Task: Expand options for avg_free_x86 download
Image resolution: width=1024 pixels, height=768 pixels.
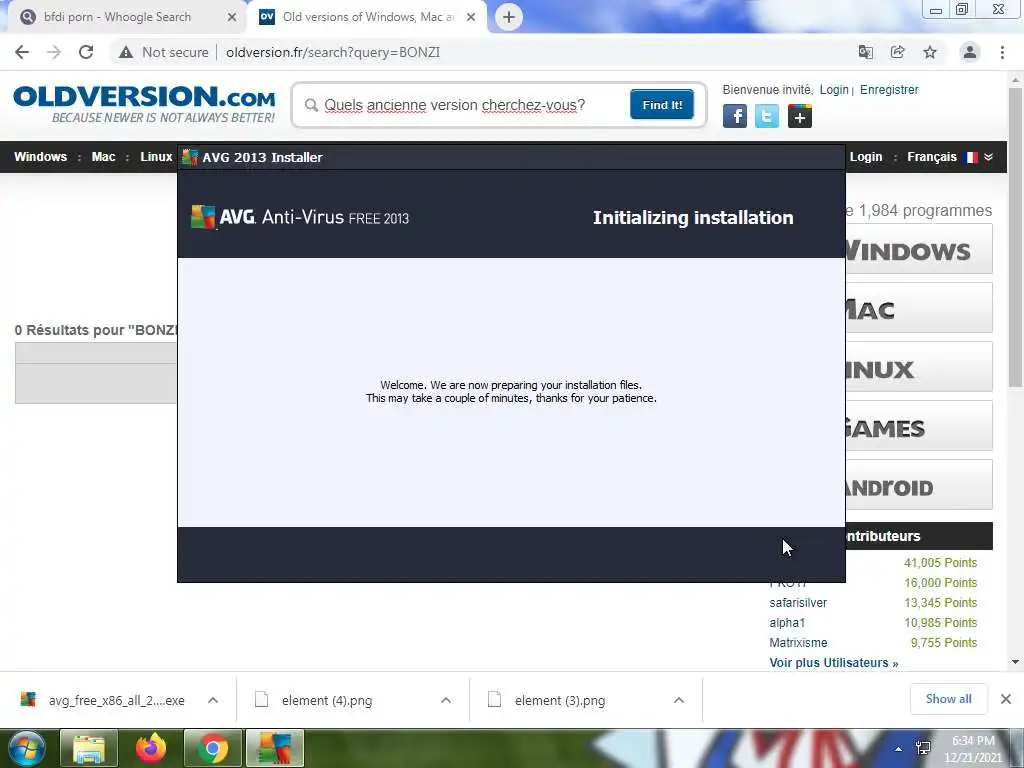Action: [213, 700]
